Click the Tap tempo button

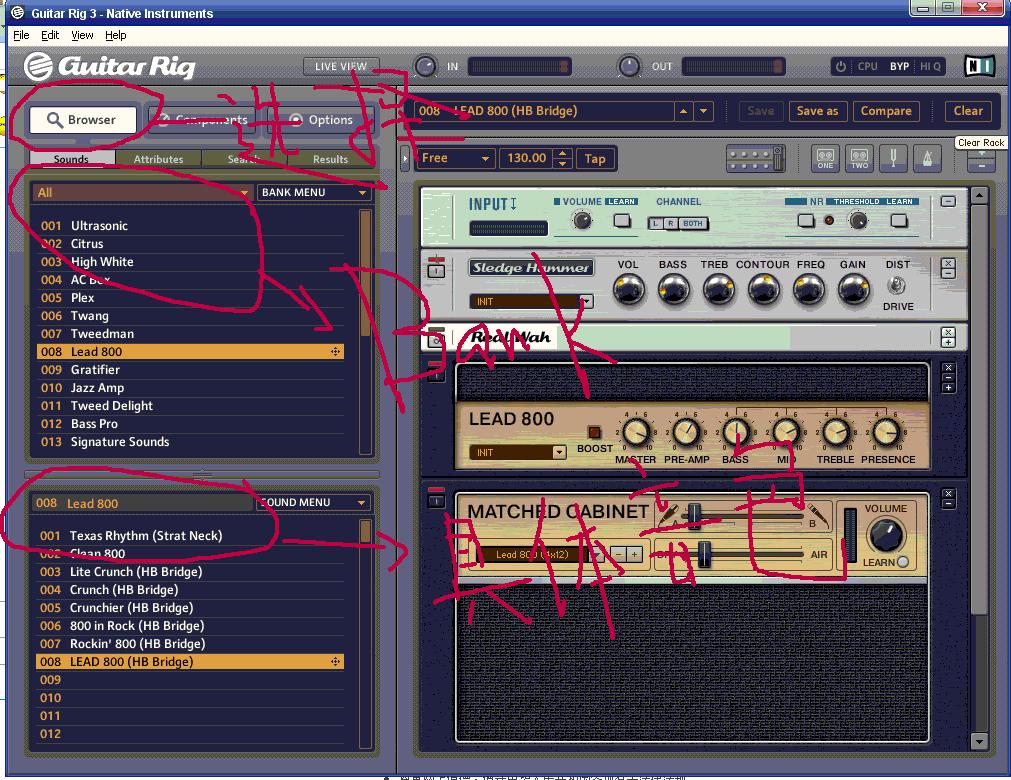tap(594, 159)
